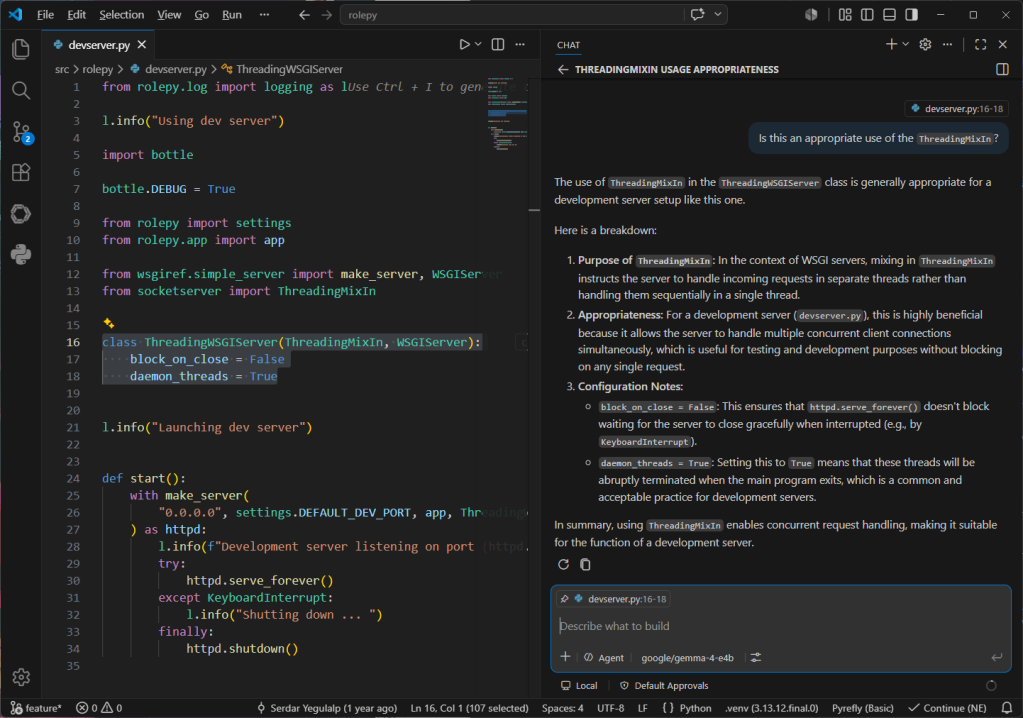Click the pinned devserver.py:16-18 context chip
This screenshot has width=1023, height=718.
pos(614,599)
